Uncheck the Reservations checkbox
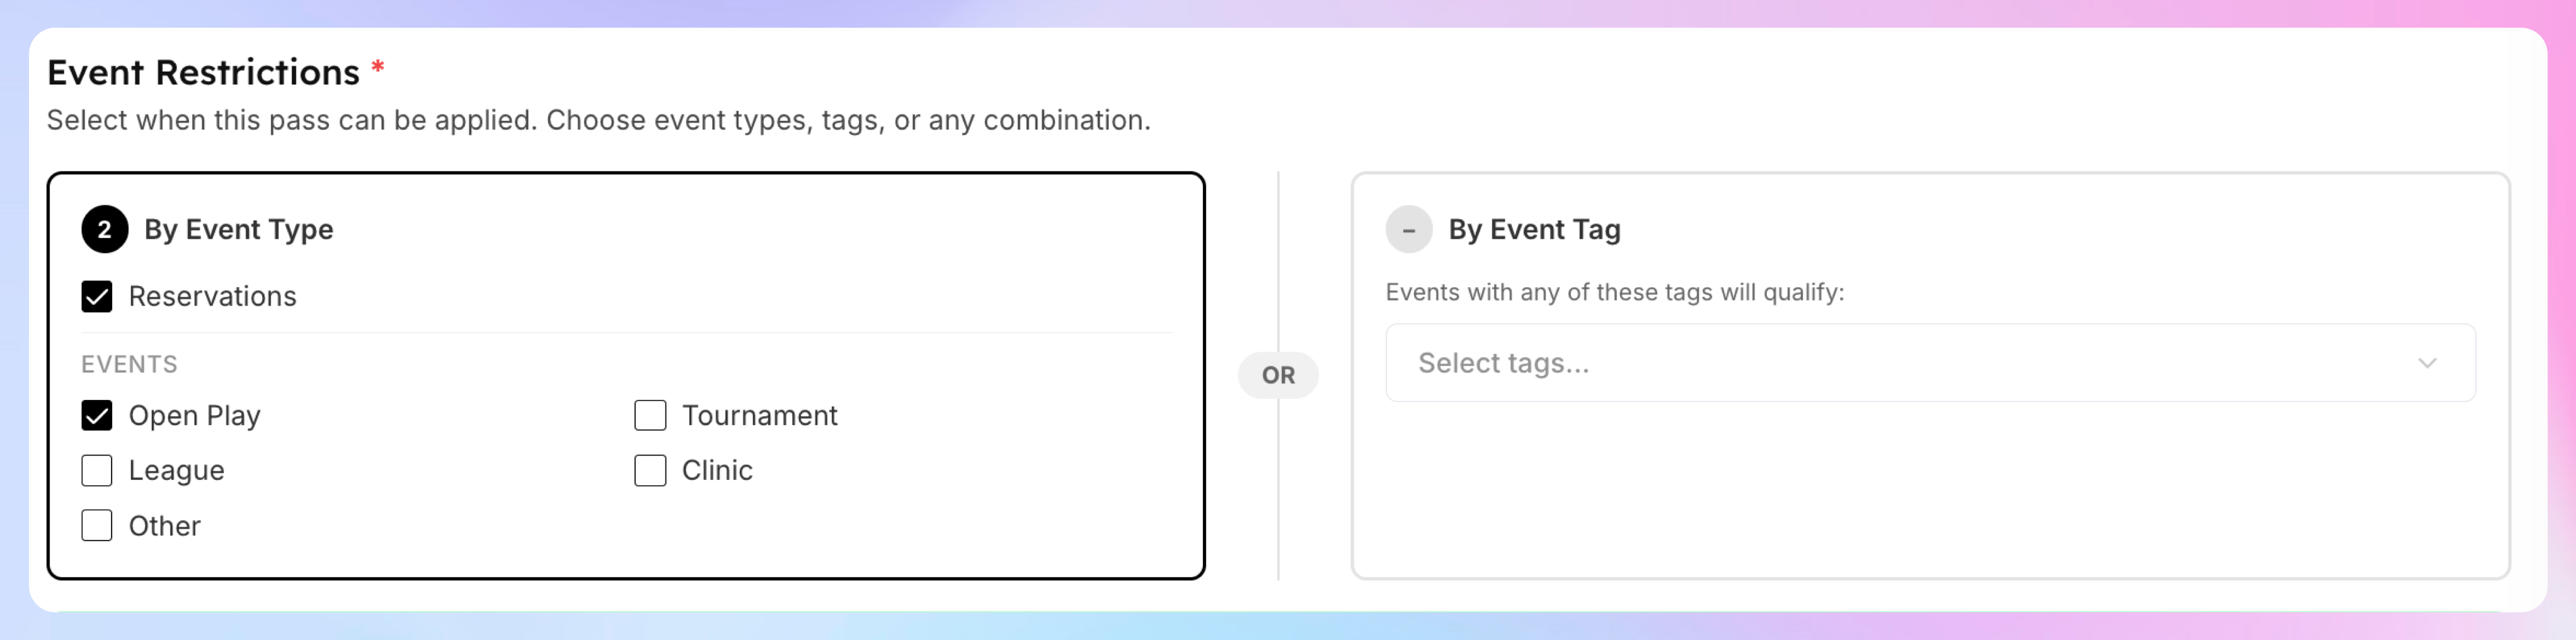The width and height of the screenshot is (2576, 640). (x=97, y=296)
